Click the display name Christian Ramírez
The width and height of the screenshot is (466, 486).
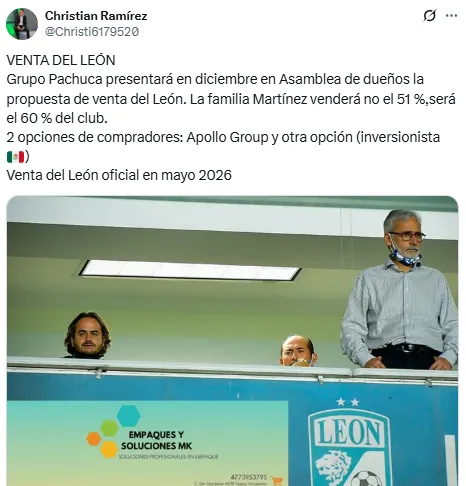pyautogui.click(x=96, y=16)
